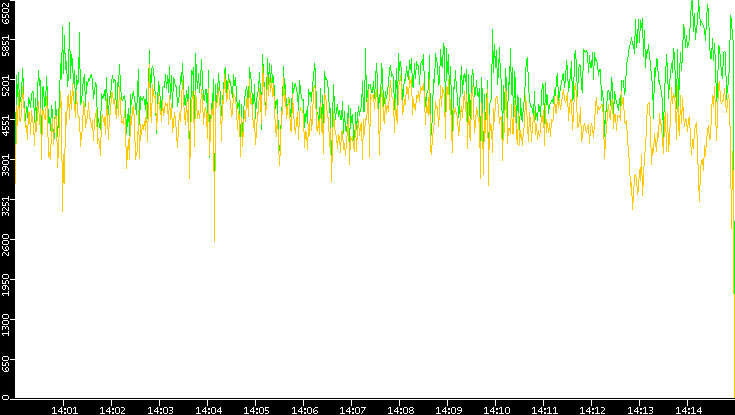Pick the 14:06 label on the time axis
Image resolution: width=735 pixels, height=415 pixels.
click(304, 410)
